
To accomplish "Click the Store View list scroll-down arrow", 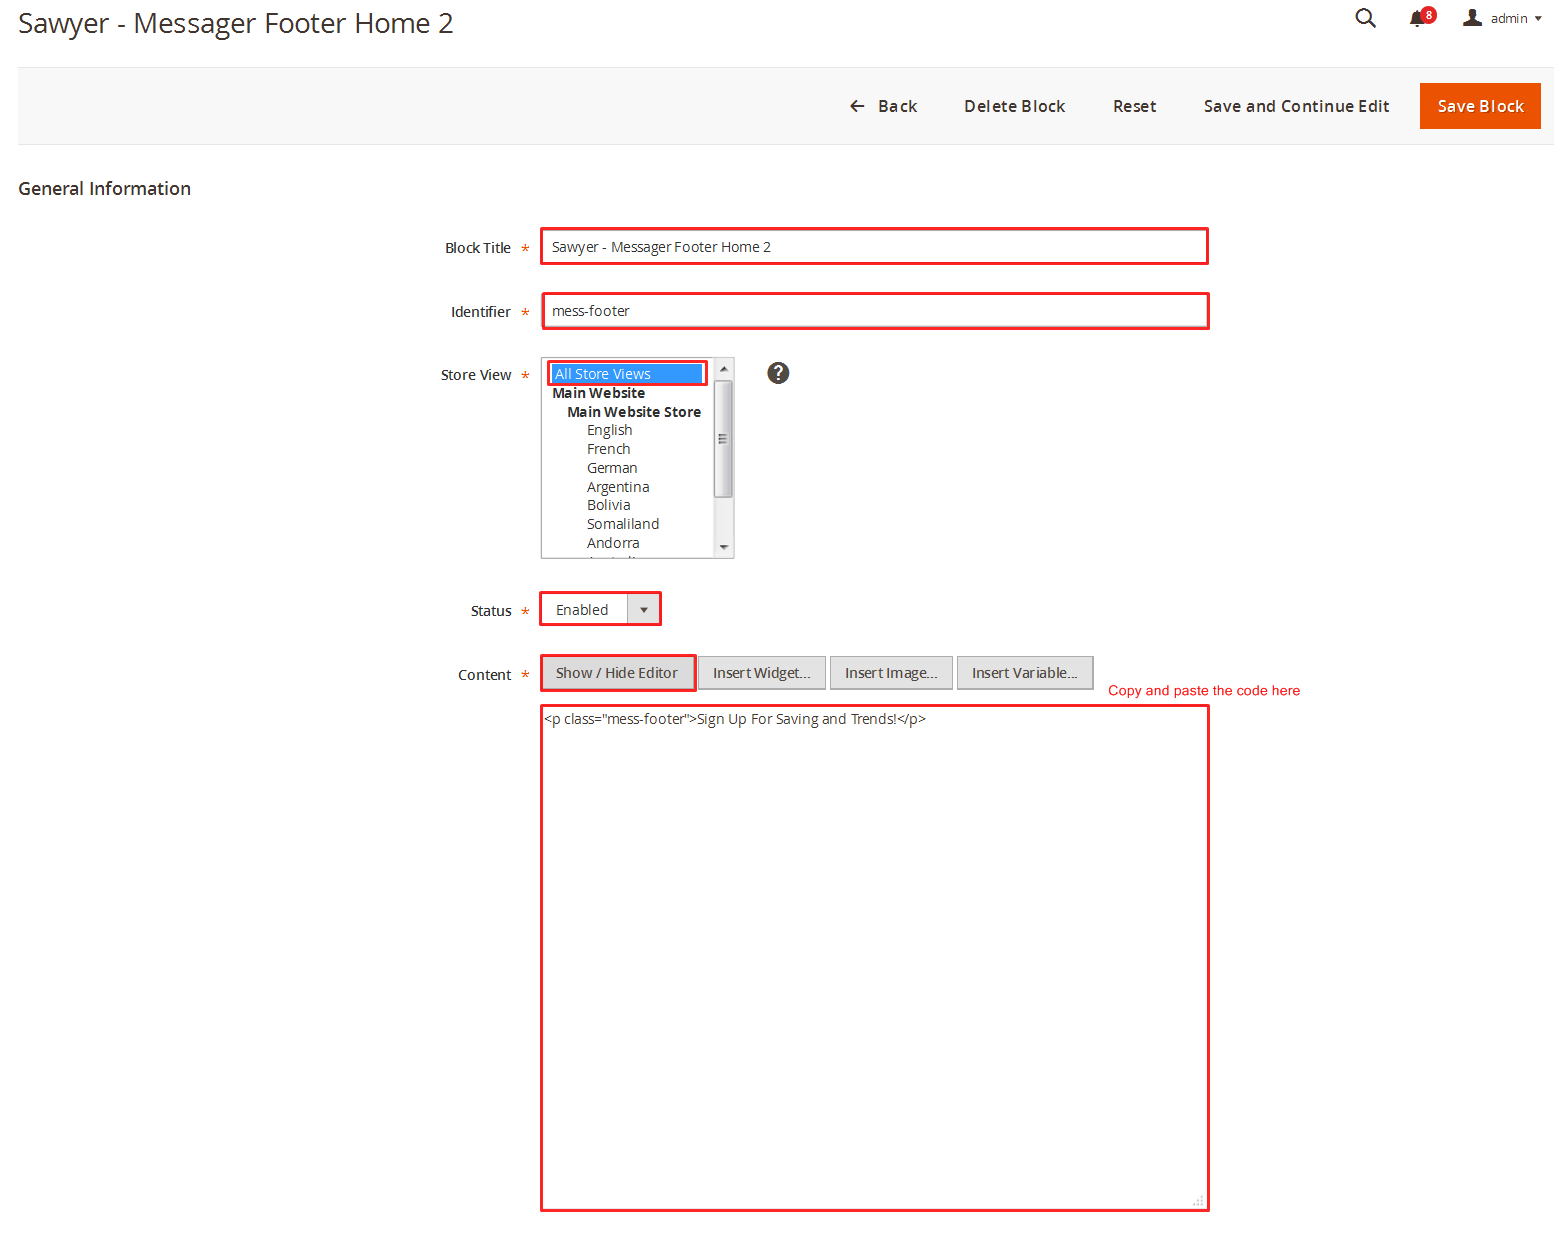I will (x=724, y=547).
